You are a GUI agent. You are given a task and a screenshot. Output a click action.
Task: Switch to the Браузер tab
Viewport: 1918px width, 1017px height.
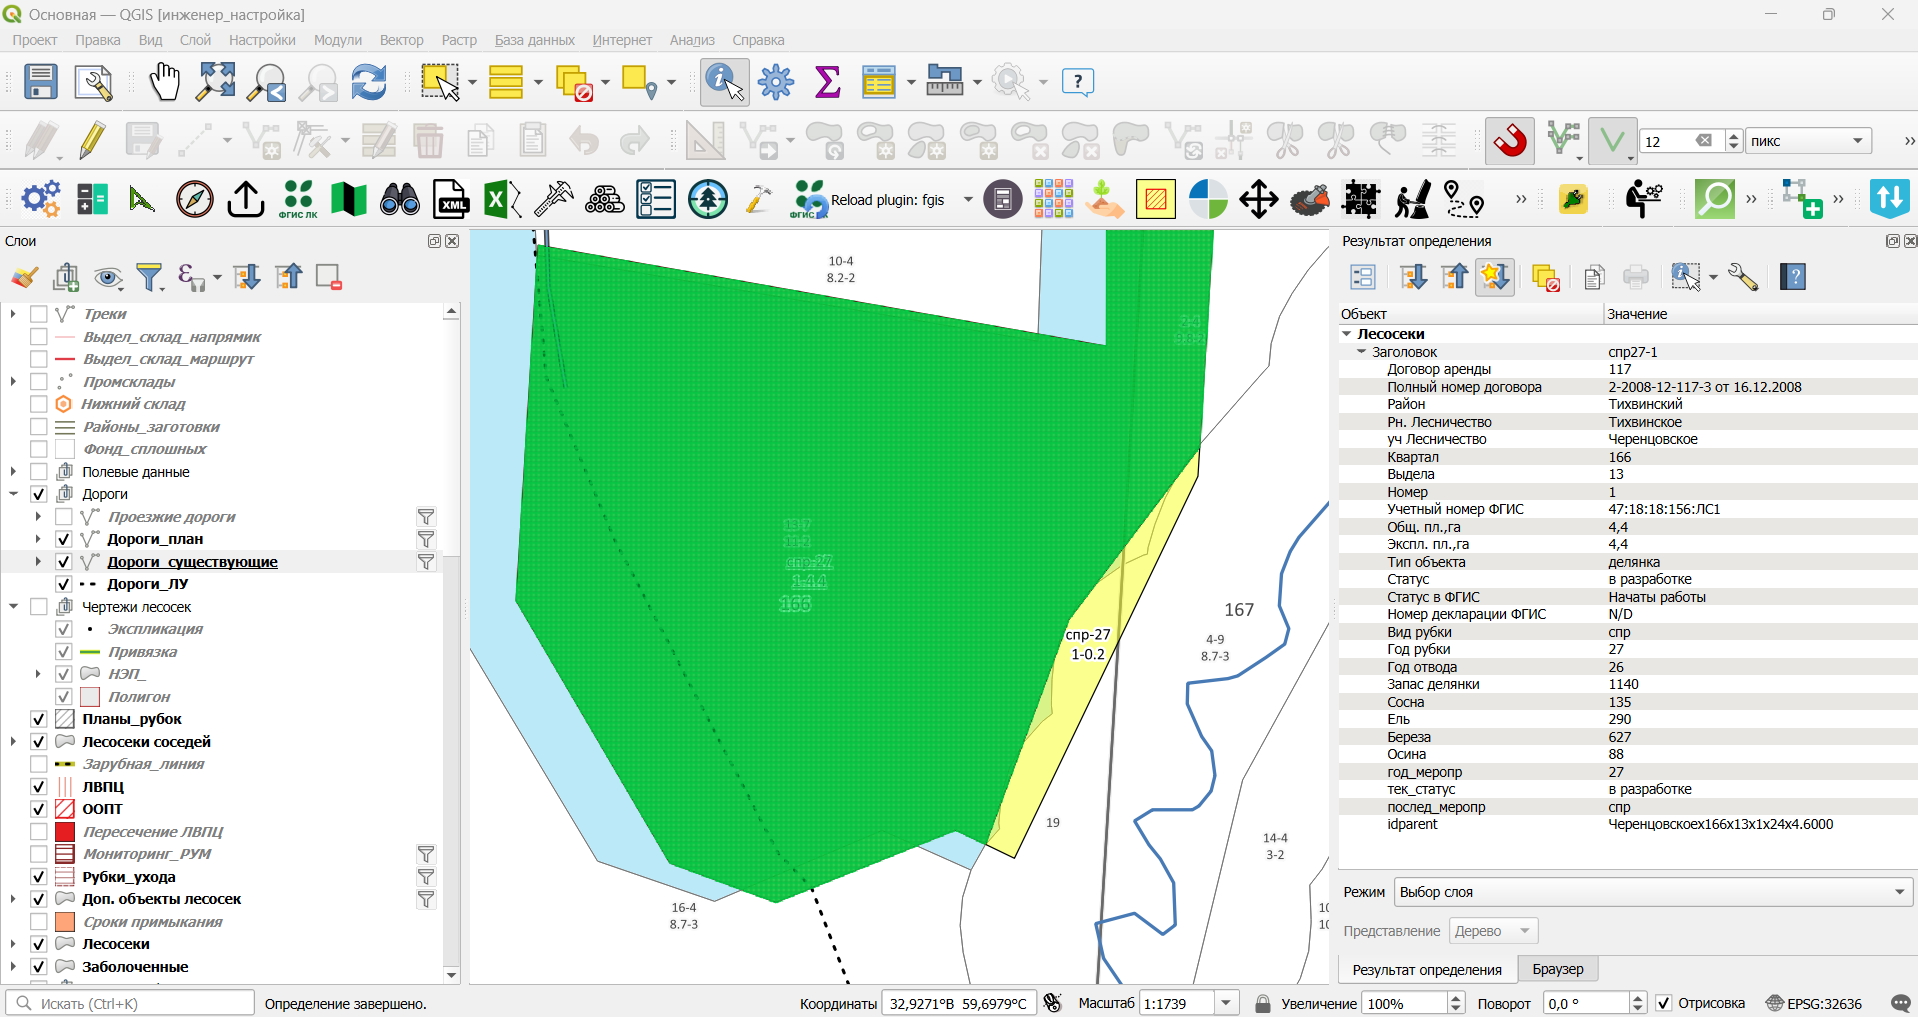click(1557, 969)
